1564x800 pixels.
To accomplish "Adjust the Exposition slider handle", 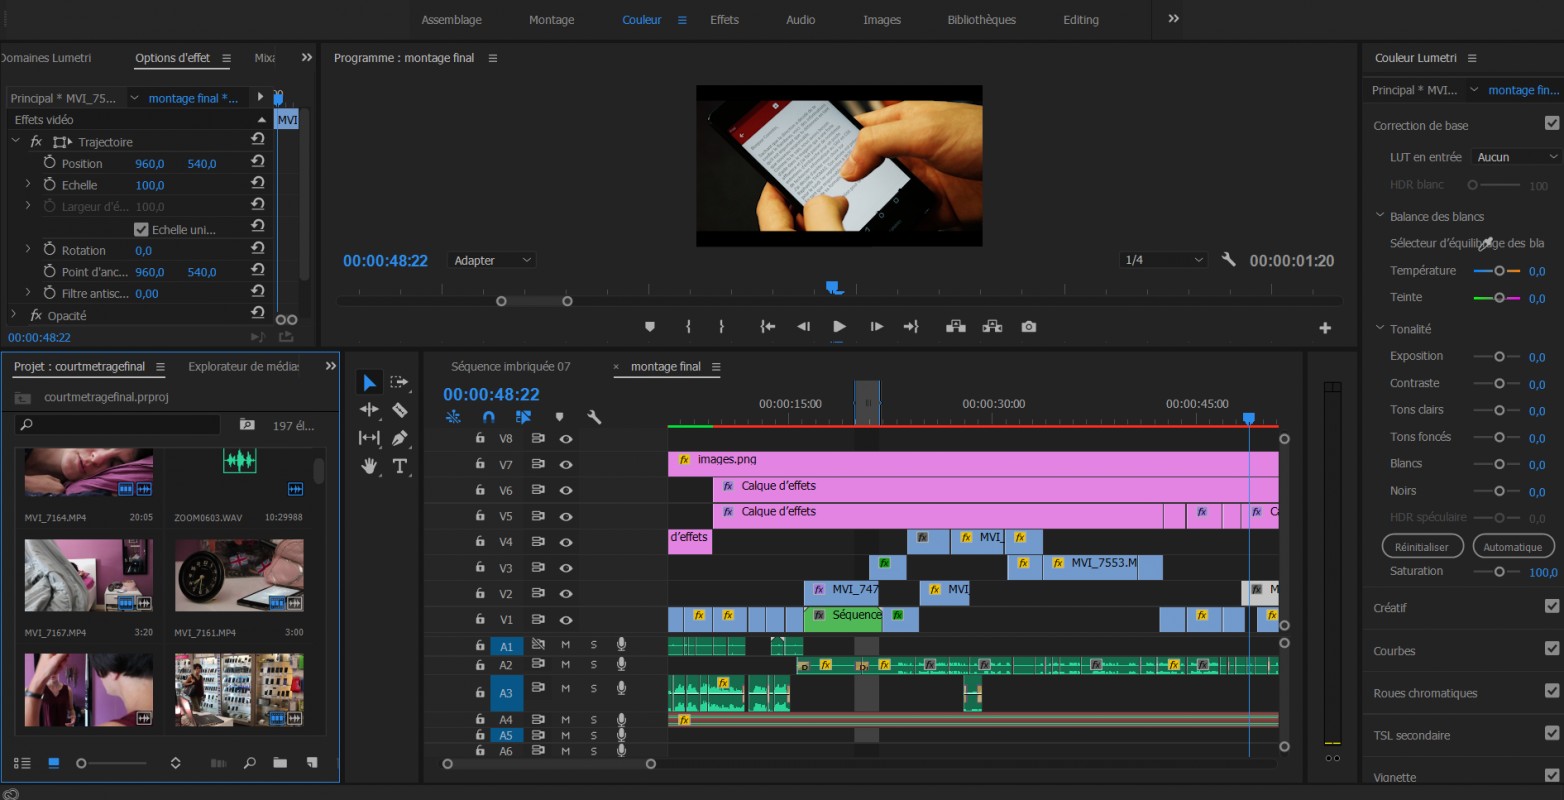I will [x=1499, y=356].
